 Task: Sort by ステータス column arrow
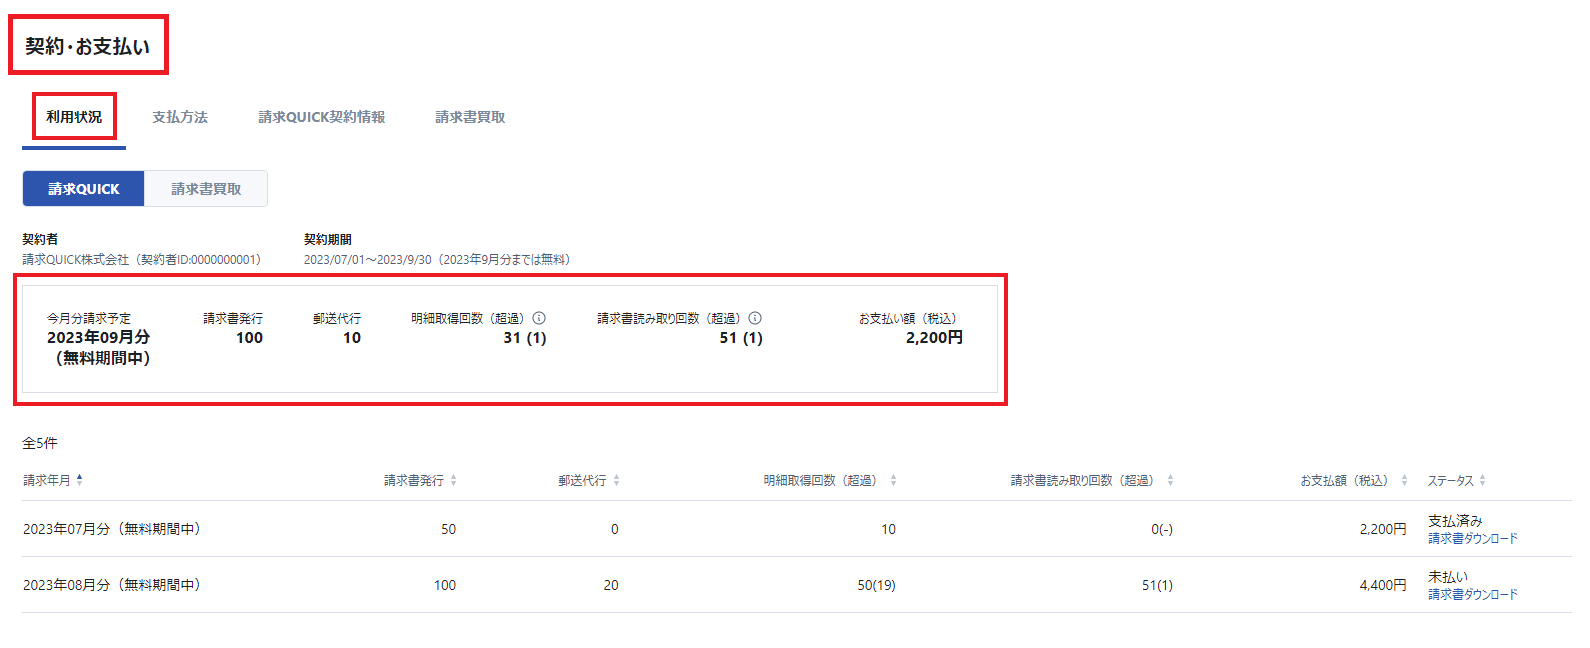click(1482, 480)
